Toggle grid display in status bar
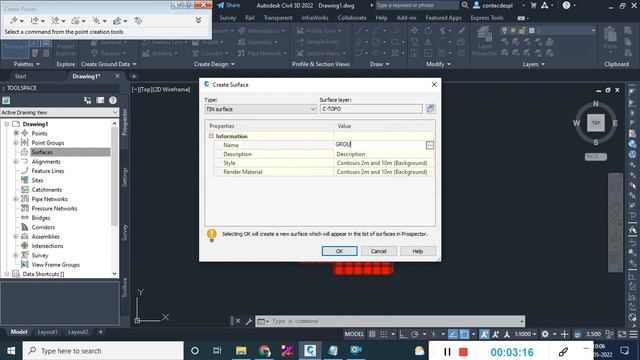The image size is (640, 360). tap(372, 334)
